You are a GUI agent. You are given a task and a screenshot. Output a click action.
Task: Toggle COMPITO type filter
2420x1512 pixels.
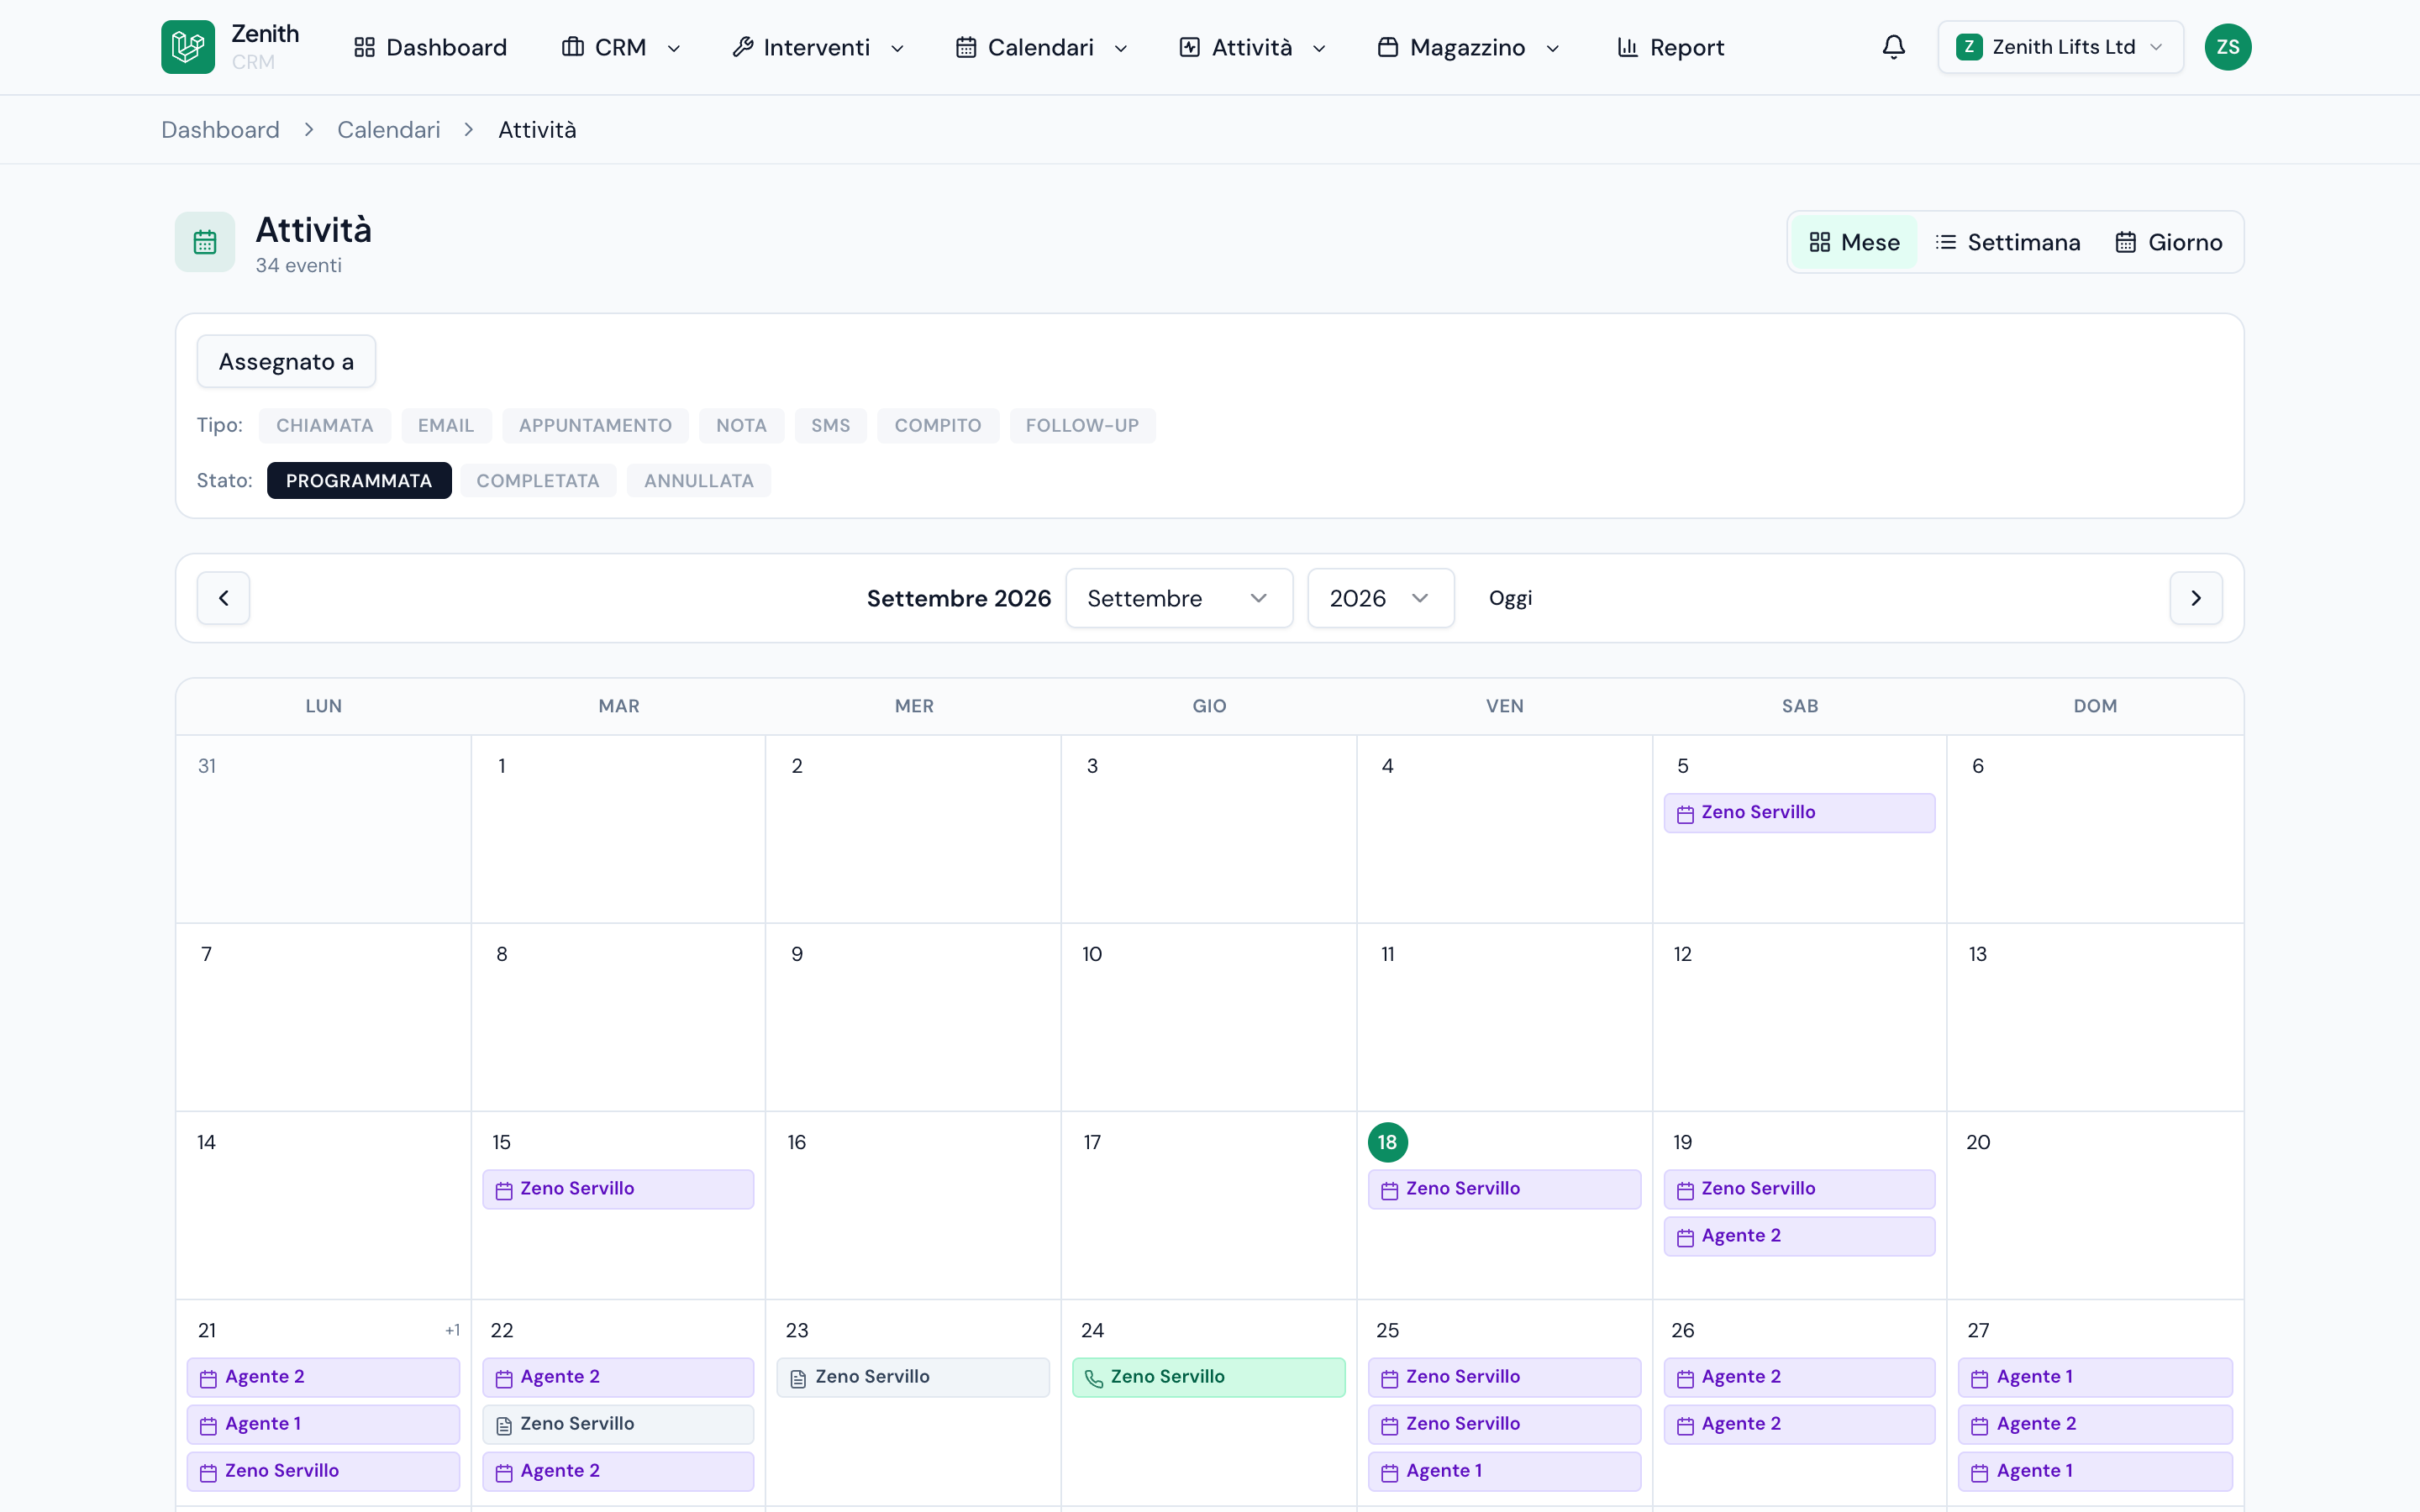coord(937,426)
